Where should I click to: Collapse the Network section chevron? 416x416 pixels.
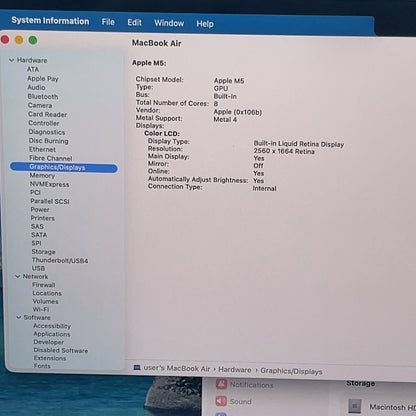click(x=18, y=276)
